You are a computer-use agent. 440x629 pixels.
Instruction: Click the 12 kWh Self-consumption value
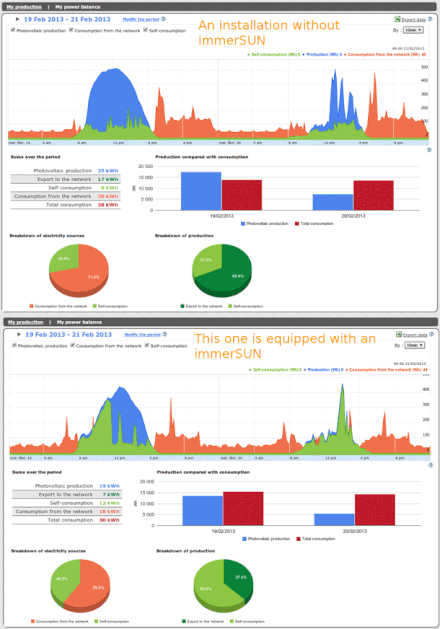109,503
